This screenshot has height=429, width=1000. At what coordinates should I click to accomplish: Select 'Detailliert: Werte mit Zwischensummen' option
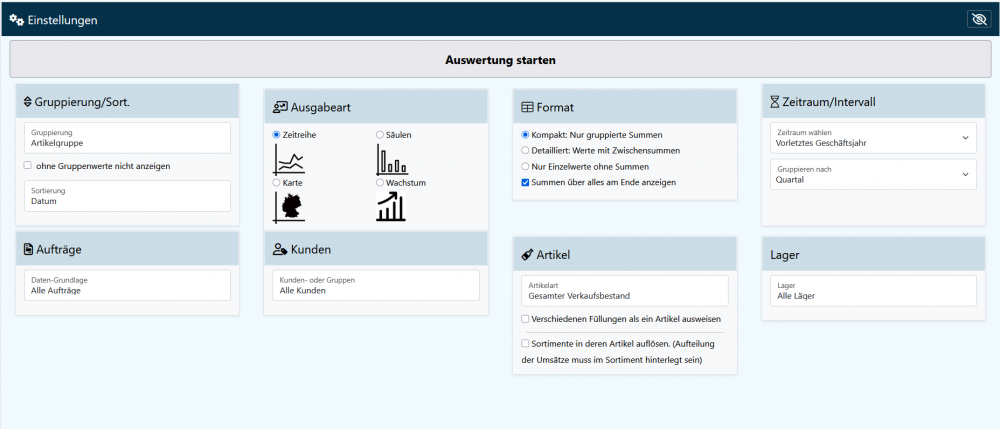526,150
